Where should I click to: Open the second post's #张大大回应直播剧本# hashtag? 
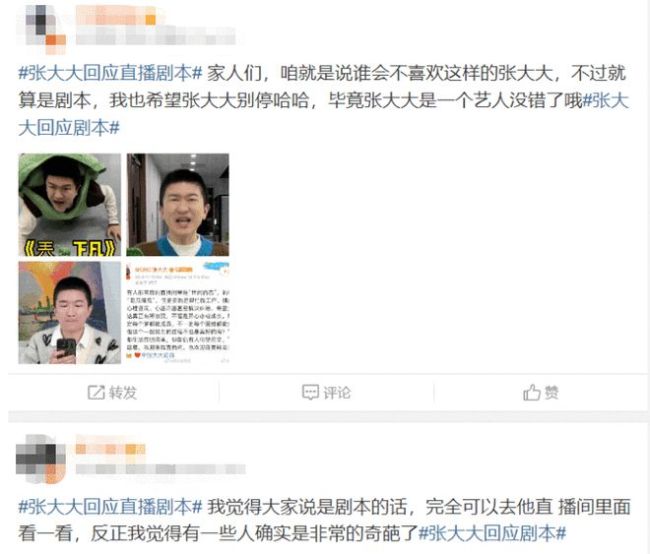(110, 507)
